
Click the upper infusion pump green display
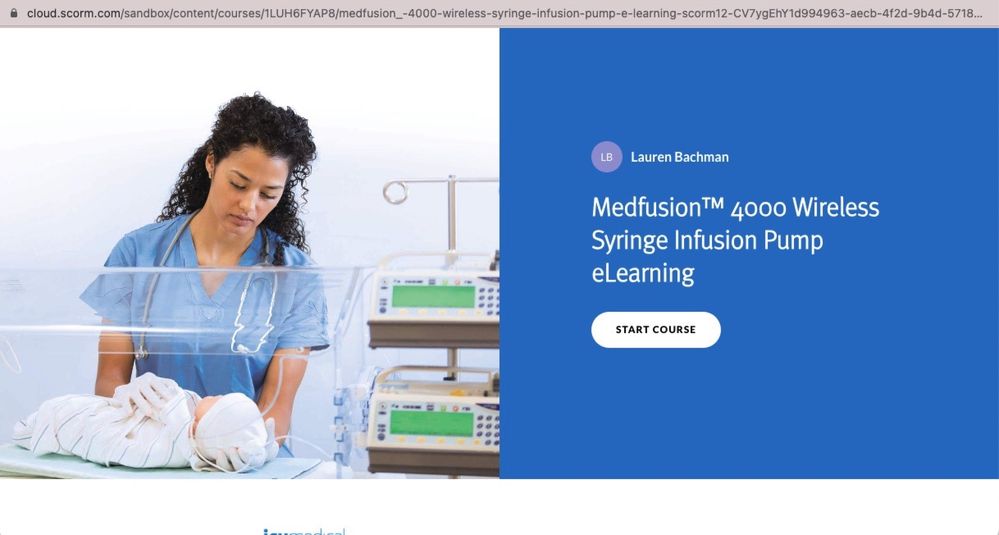433,296
